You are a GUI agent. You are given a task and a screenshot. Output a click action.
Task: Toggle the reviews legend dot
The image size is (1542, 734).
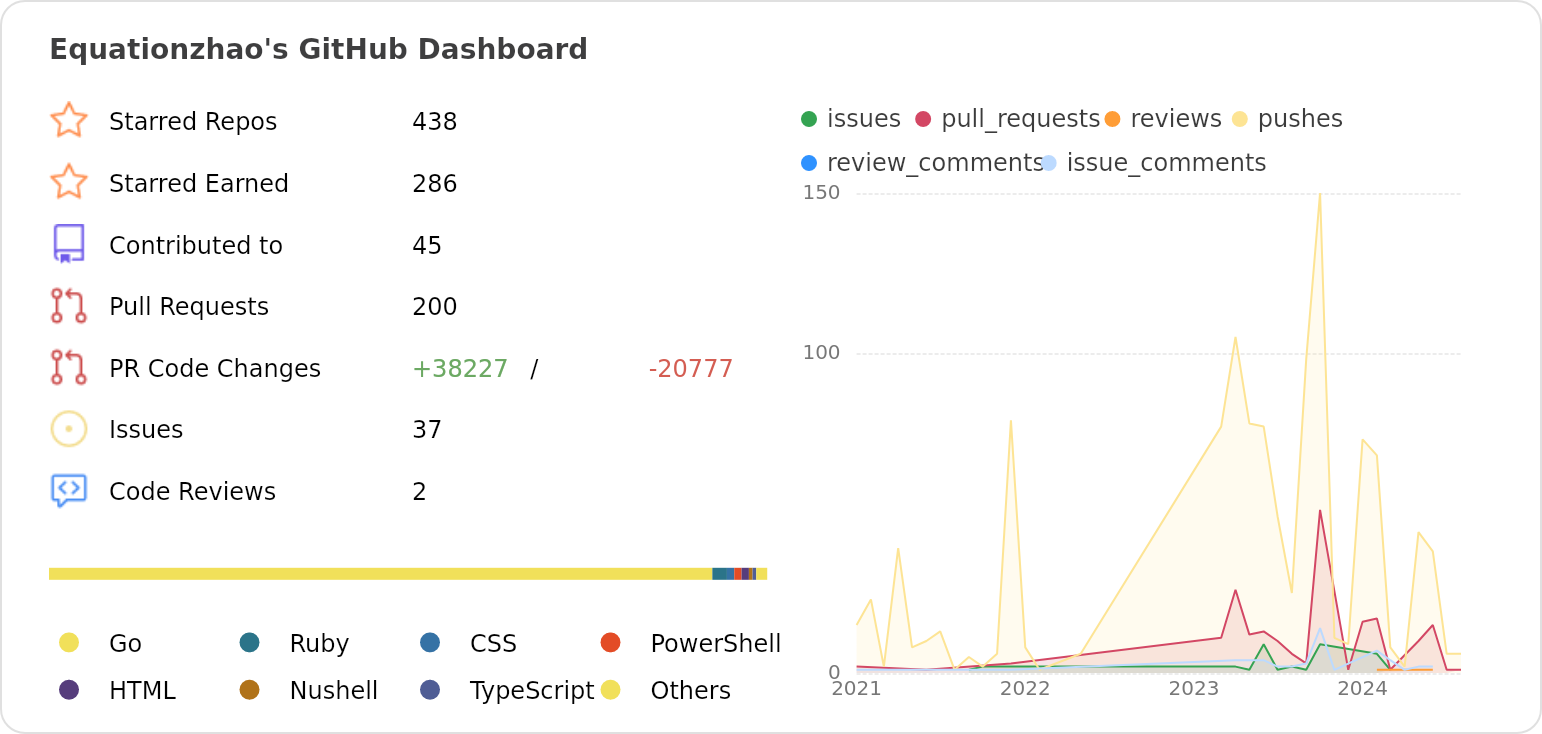coord(1113,119)
